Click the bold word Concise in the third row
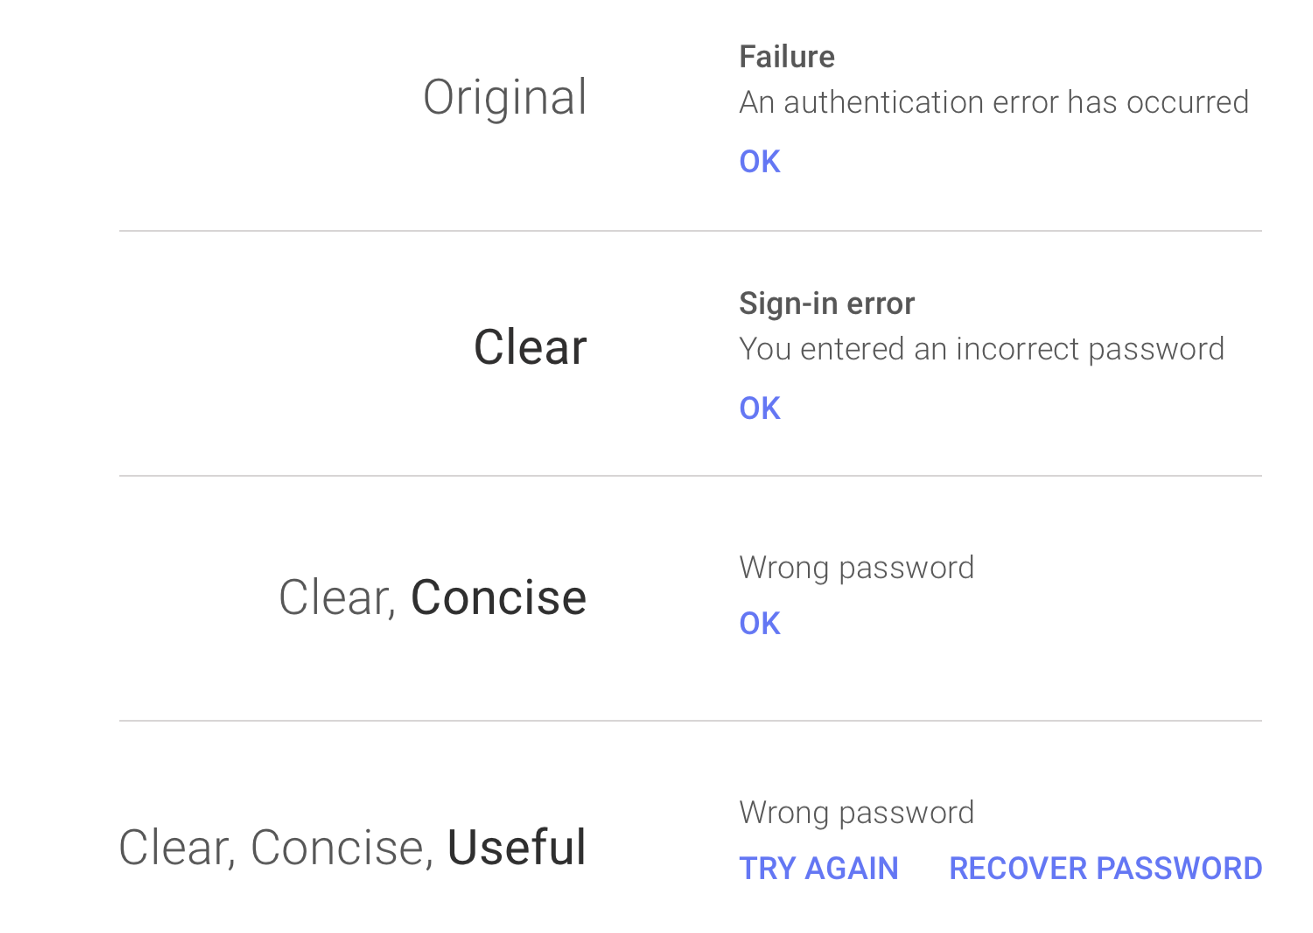The height and width of the screenshot is (933, 1313). click(498, 598)
